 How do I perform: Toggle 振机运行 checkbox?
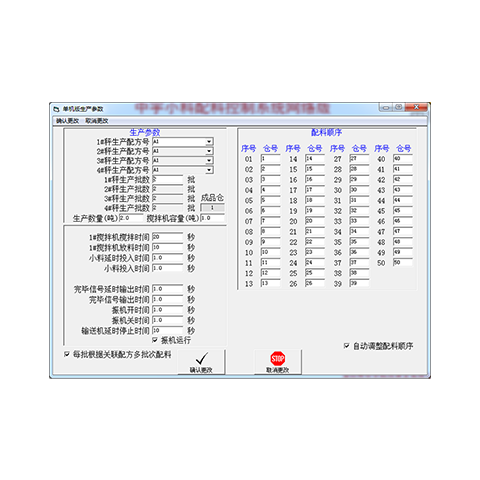coord(155,340)
